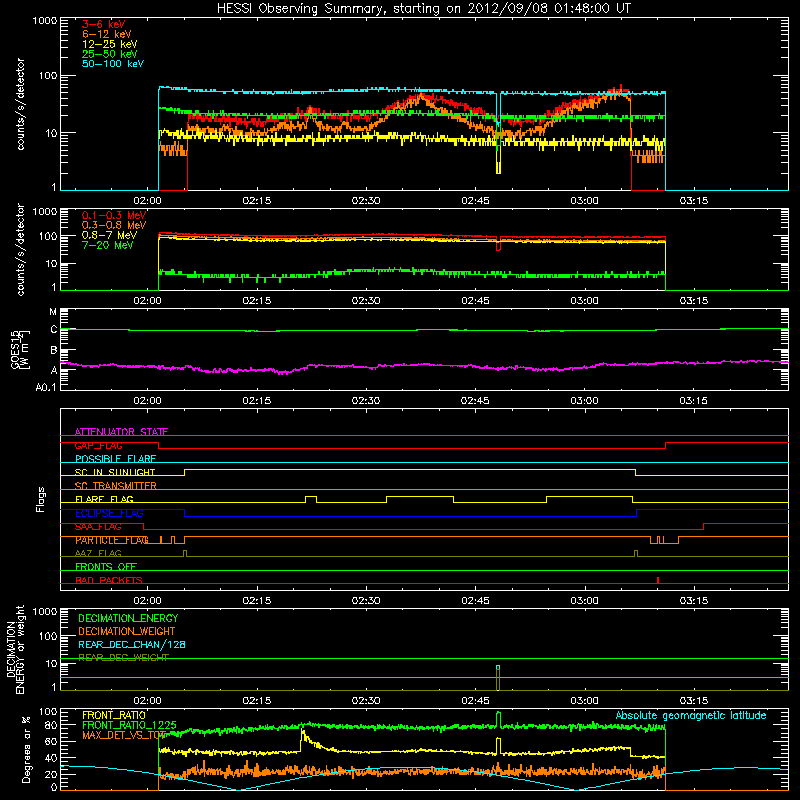800x800 pixels.
Task: Click the 'GOES15' vertical axis label
Action: coord(15,349)
